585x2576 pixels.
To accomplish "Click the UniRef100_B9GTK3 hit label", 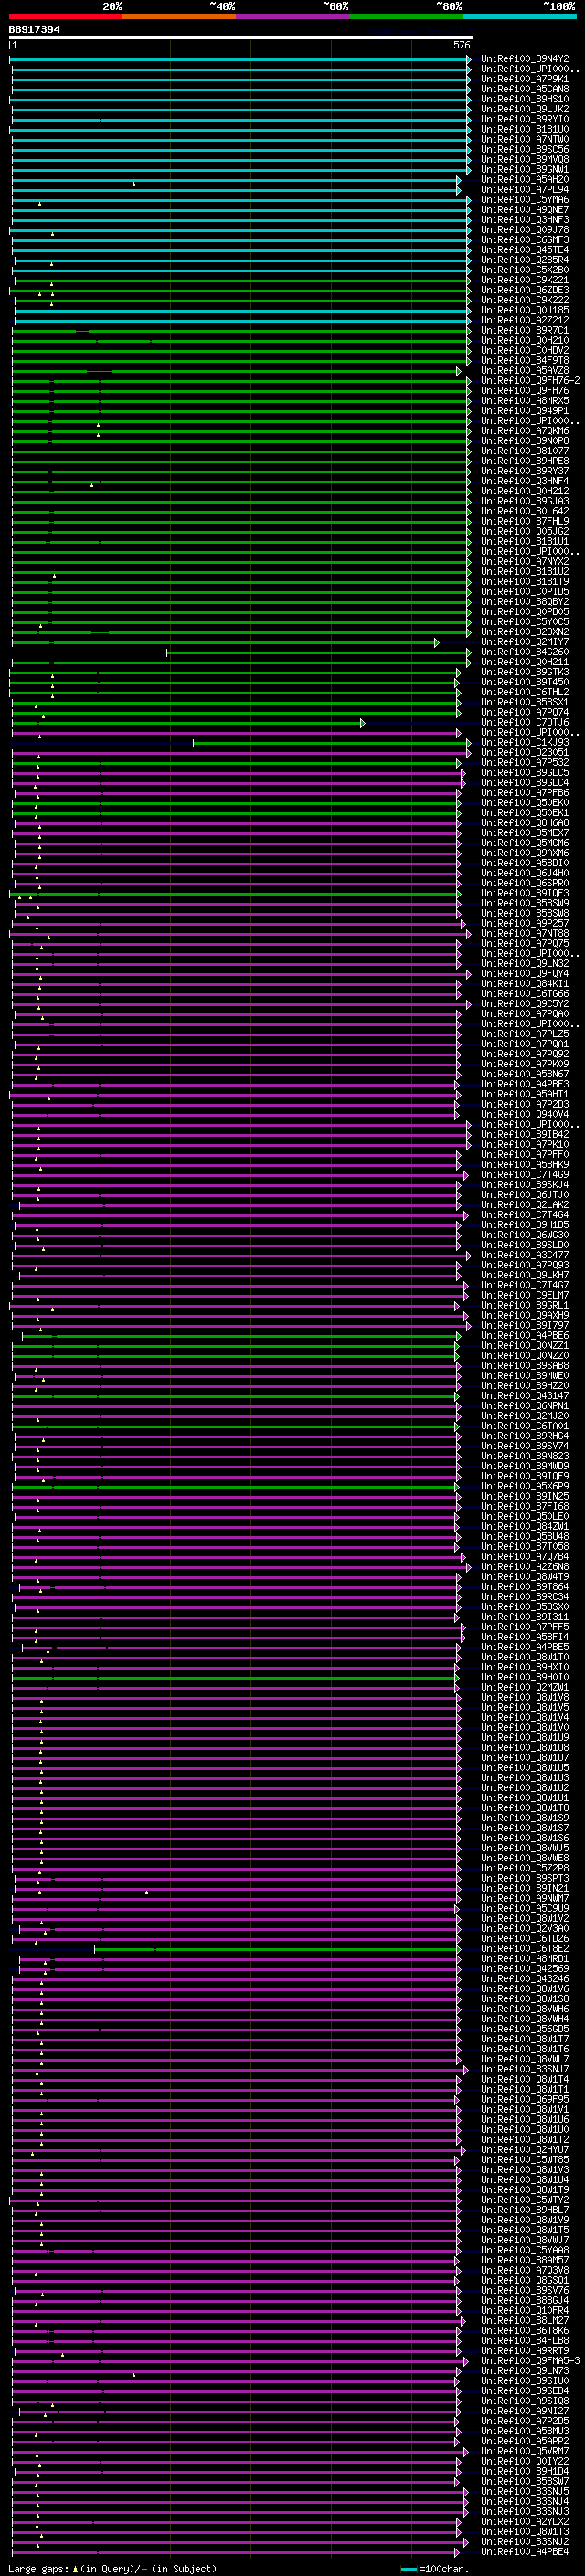I will point(525,672).
